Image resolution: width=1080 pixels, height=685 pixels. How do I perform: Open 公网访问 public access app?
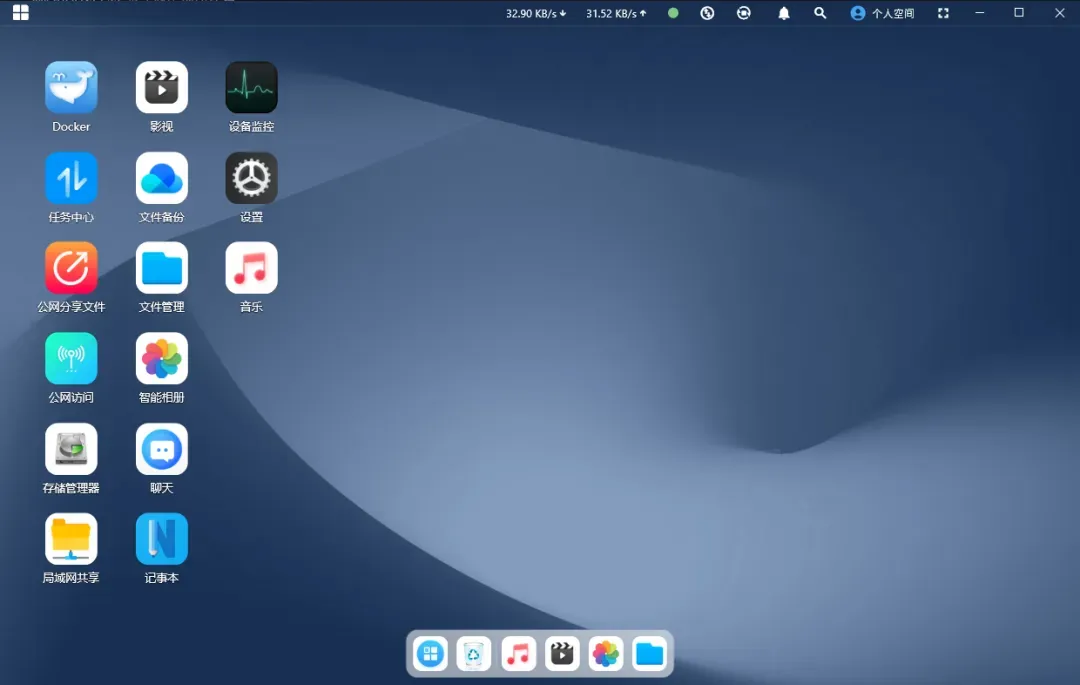point(71,359)
